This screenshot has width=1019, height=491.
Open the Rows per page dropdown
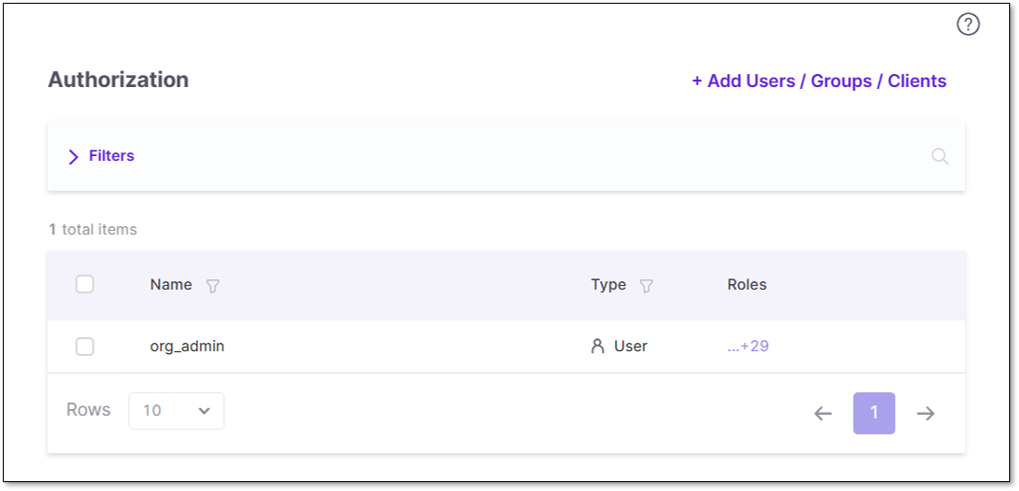[176, 411]
